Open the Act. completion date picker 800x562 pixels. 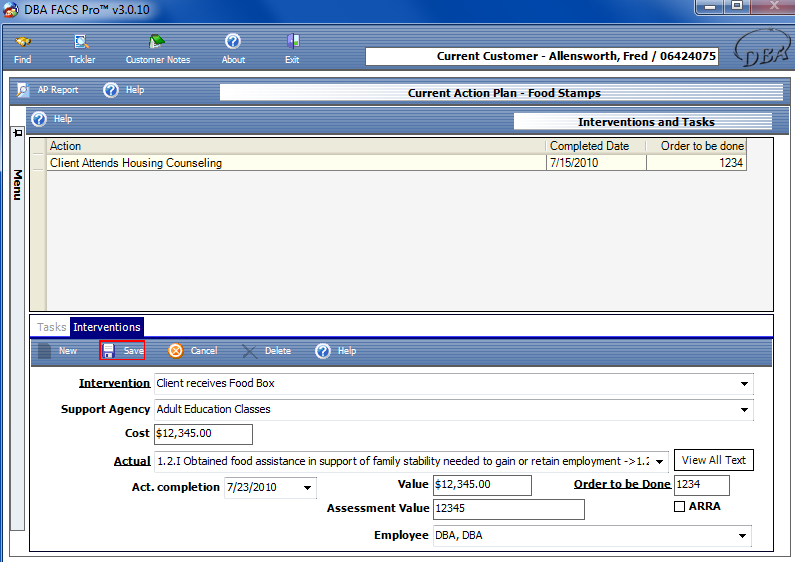306,488
